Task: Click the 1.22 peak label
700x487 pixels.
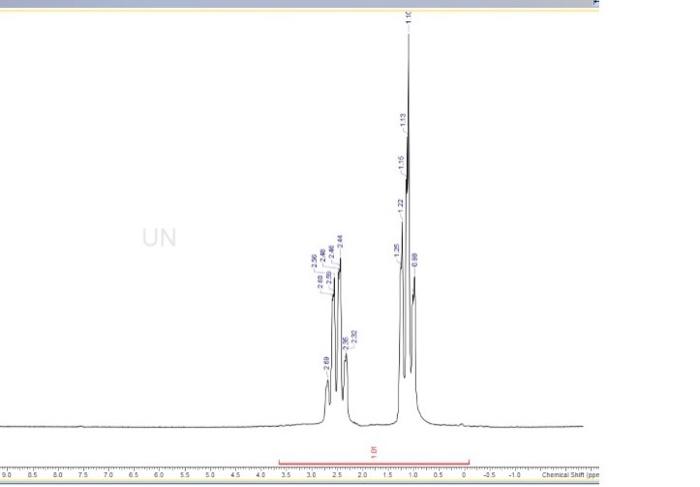Action: coord(400,206)
